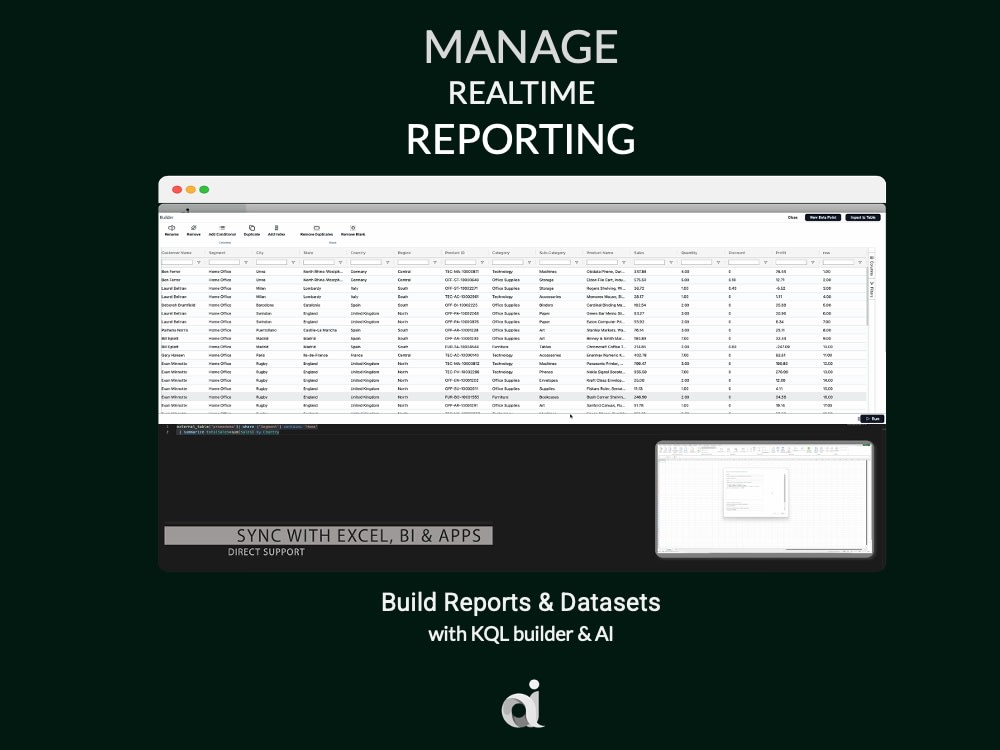1000x750 pixels.
Task: Select the Add Conditional column tool
Action: [x=222, y=228]
